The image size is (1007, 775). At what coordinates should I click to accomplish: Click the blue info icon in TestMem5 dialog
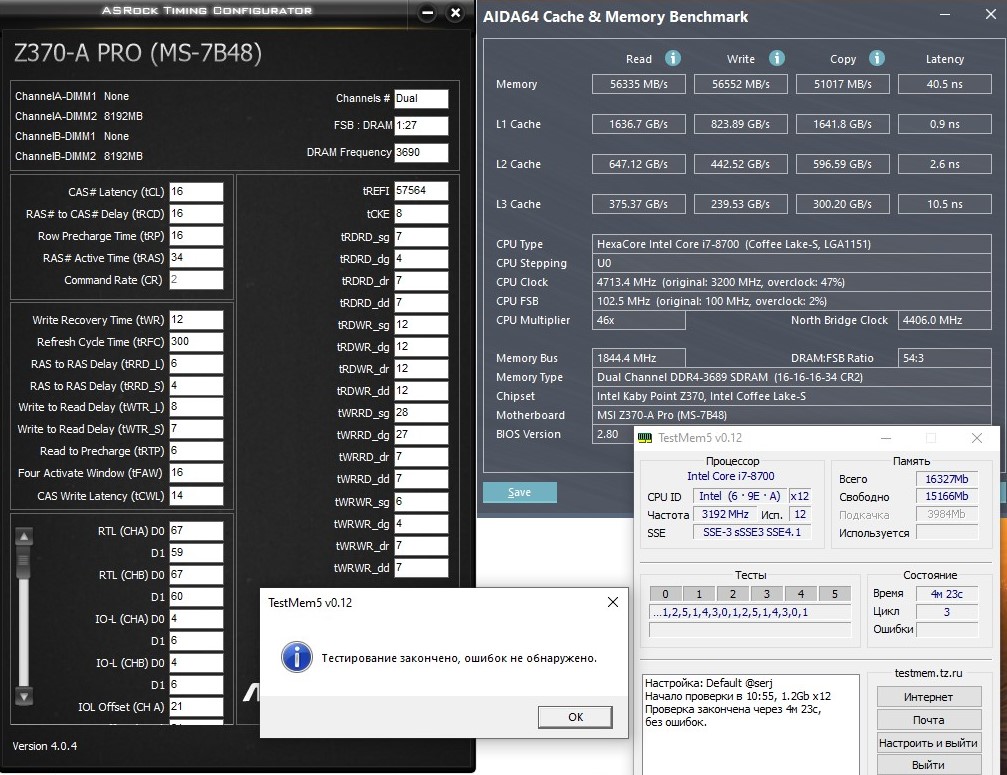point(297,657)
